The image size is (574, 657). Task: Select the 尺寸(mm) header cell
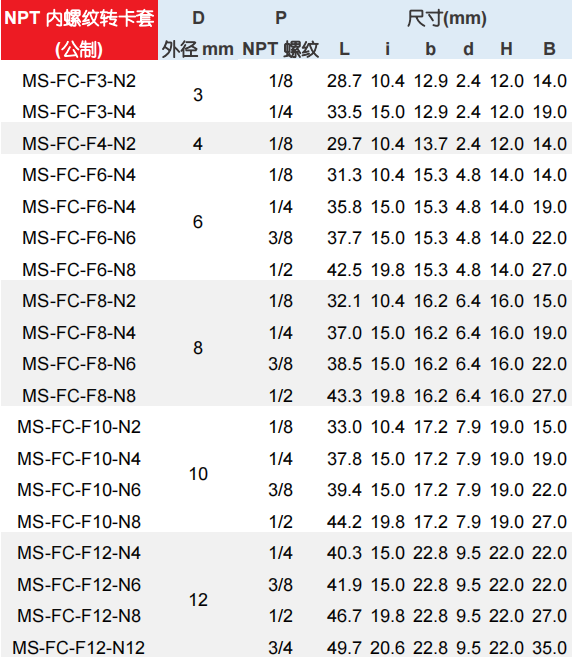coord(447,18)
